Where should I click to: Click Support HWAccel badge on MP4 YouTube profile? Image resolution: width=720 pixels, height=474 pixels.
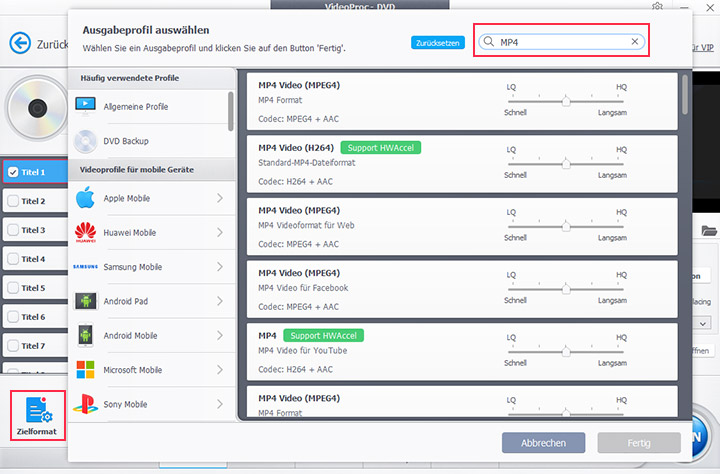point(324,336)
